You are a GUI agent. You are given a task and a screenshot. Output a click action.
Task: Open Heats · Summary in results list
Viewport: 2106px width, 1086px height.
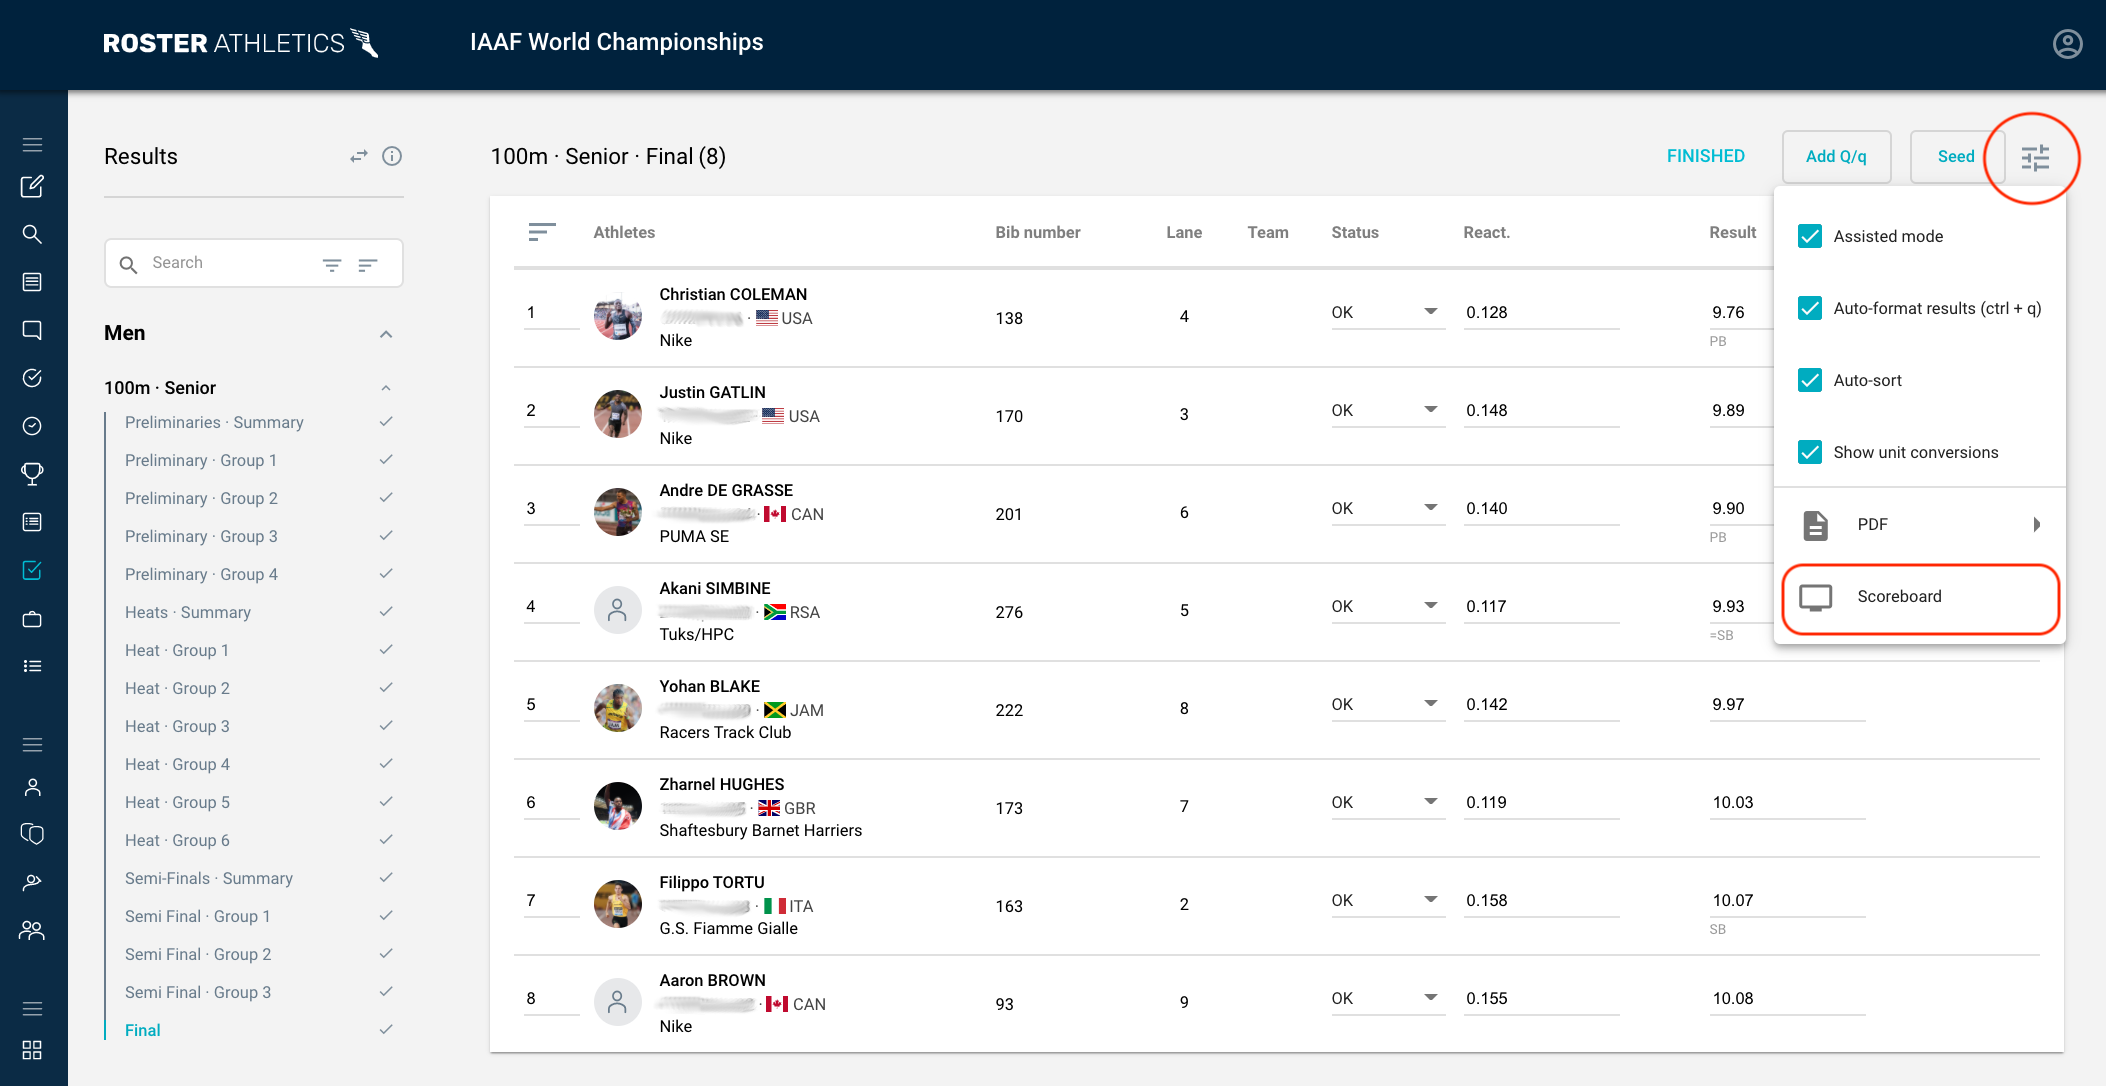[x=188, y=612]
